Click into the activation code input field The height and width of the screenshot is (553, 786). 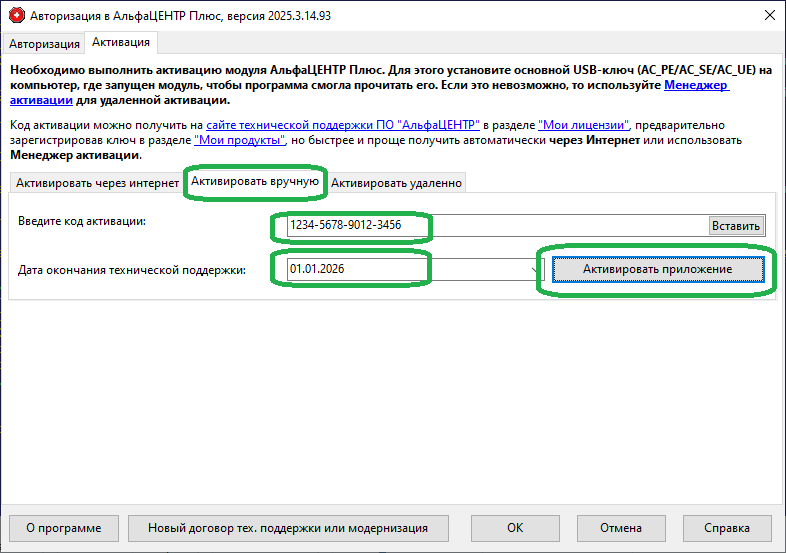[x=497, y=225]
